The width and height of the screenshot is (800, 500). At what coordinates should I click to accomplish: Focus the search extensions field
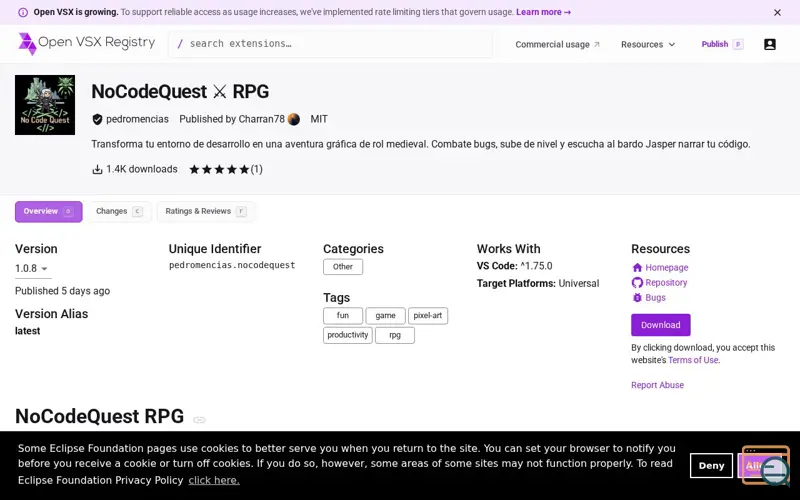[331, 44]
